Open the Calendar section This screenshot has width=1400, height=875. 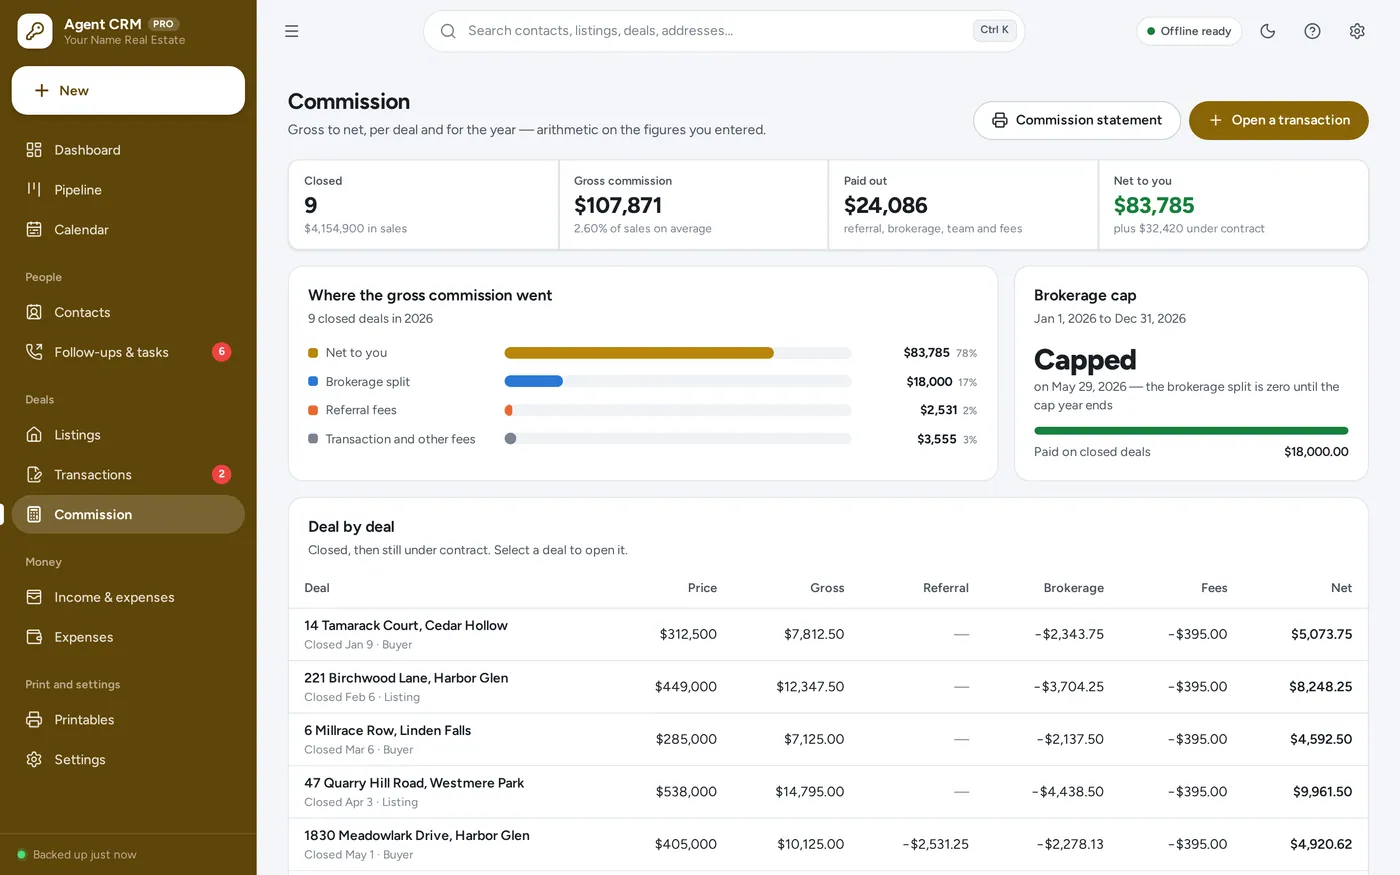(128, 230)
